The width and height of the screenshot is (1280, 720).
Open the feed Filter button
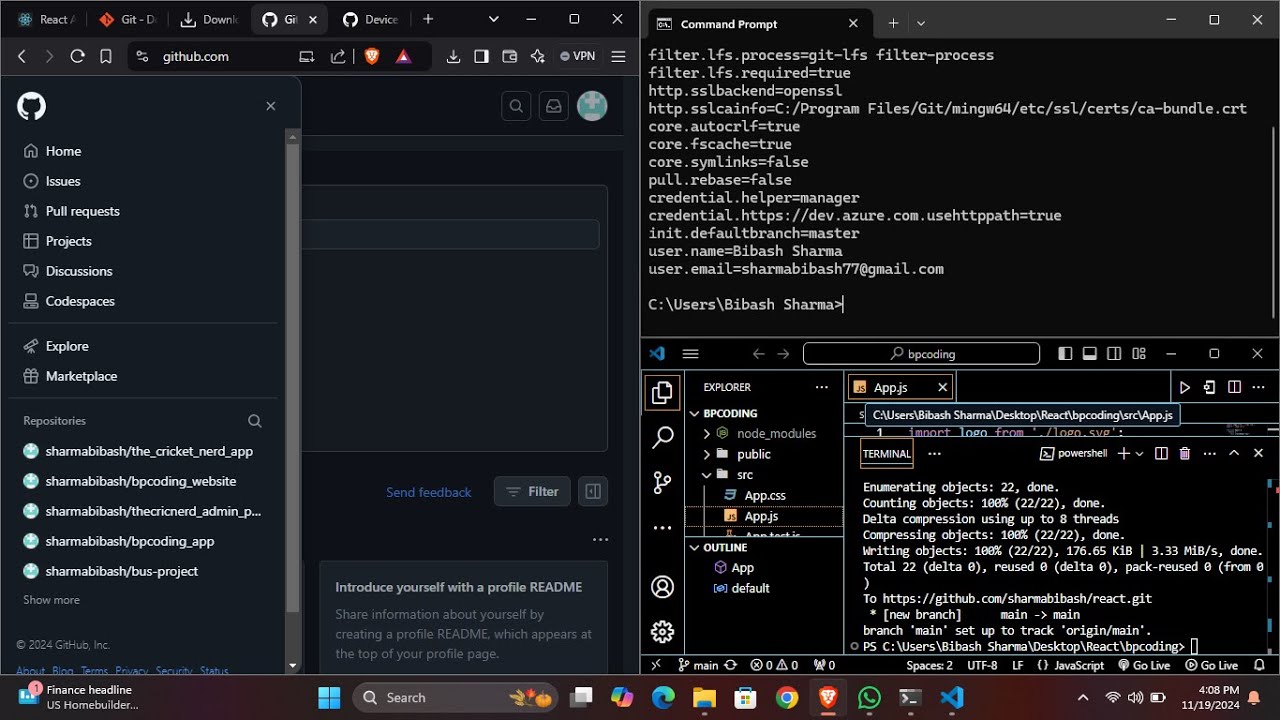click(532, 491)
